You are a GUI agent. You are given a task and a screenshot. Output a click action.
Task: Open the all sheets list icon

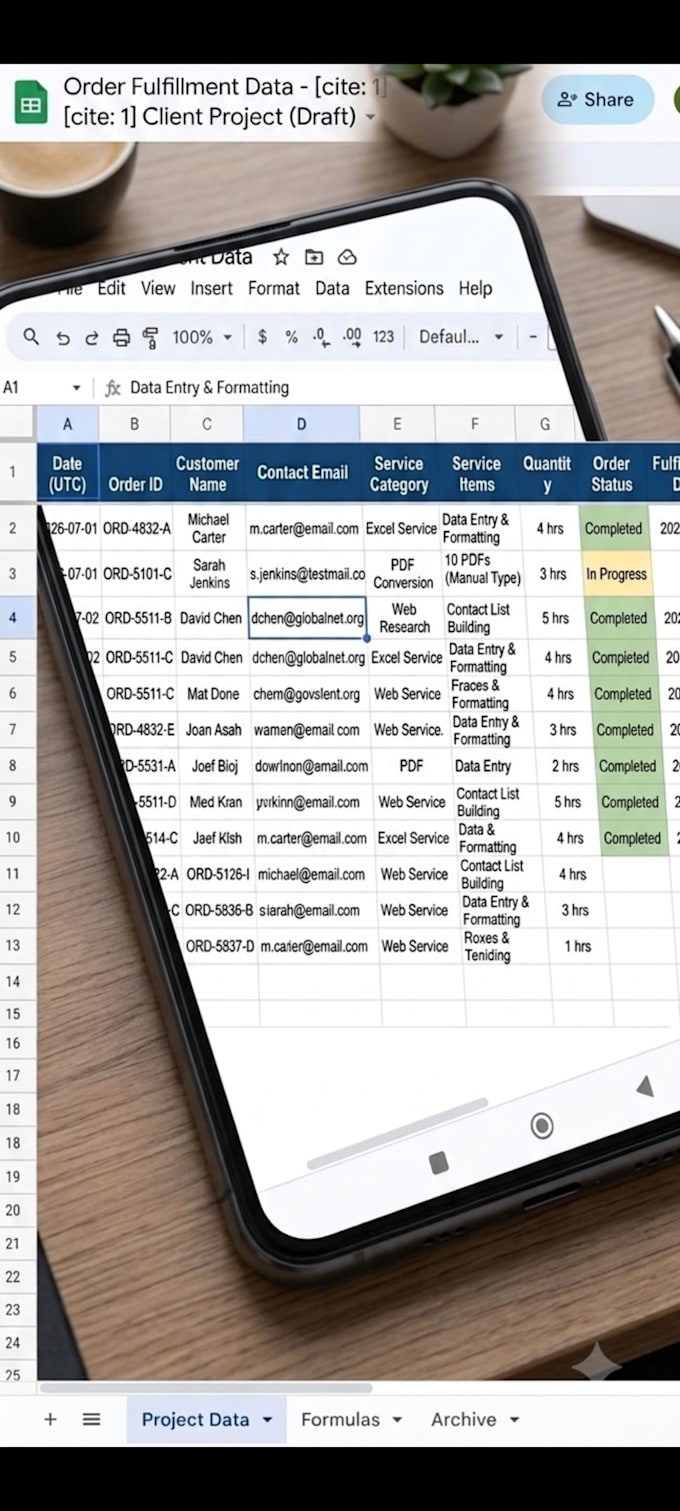(91, 1419)
